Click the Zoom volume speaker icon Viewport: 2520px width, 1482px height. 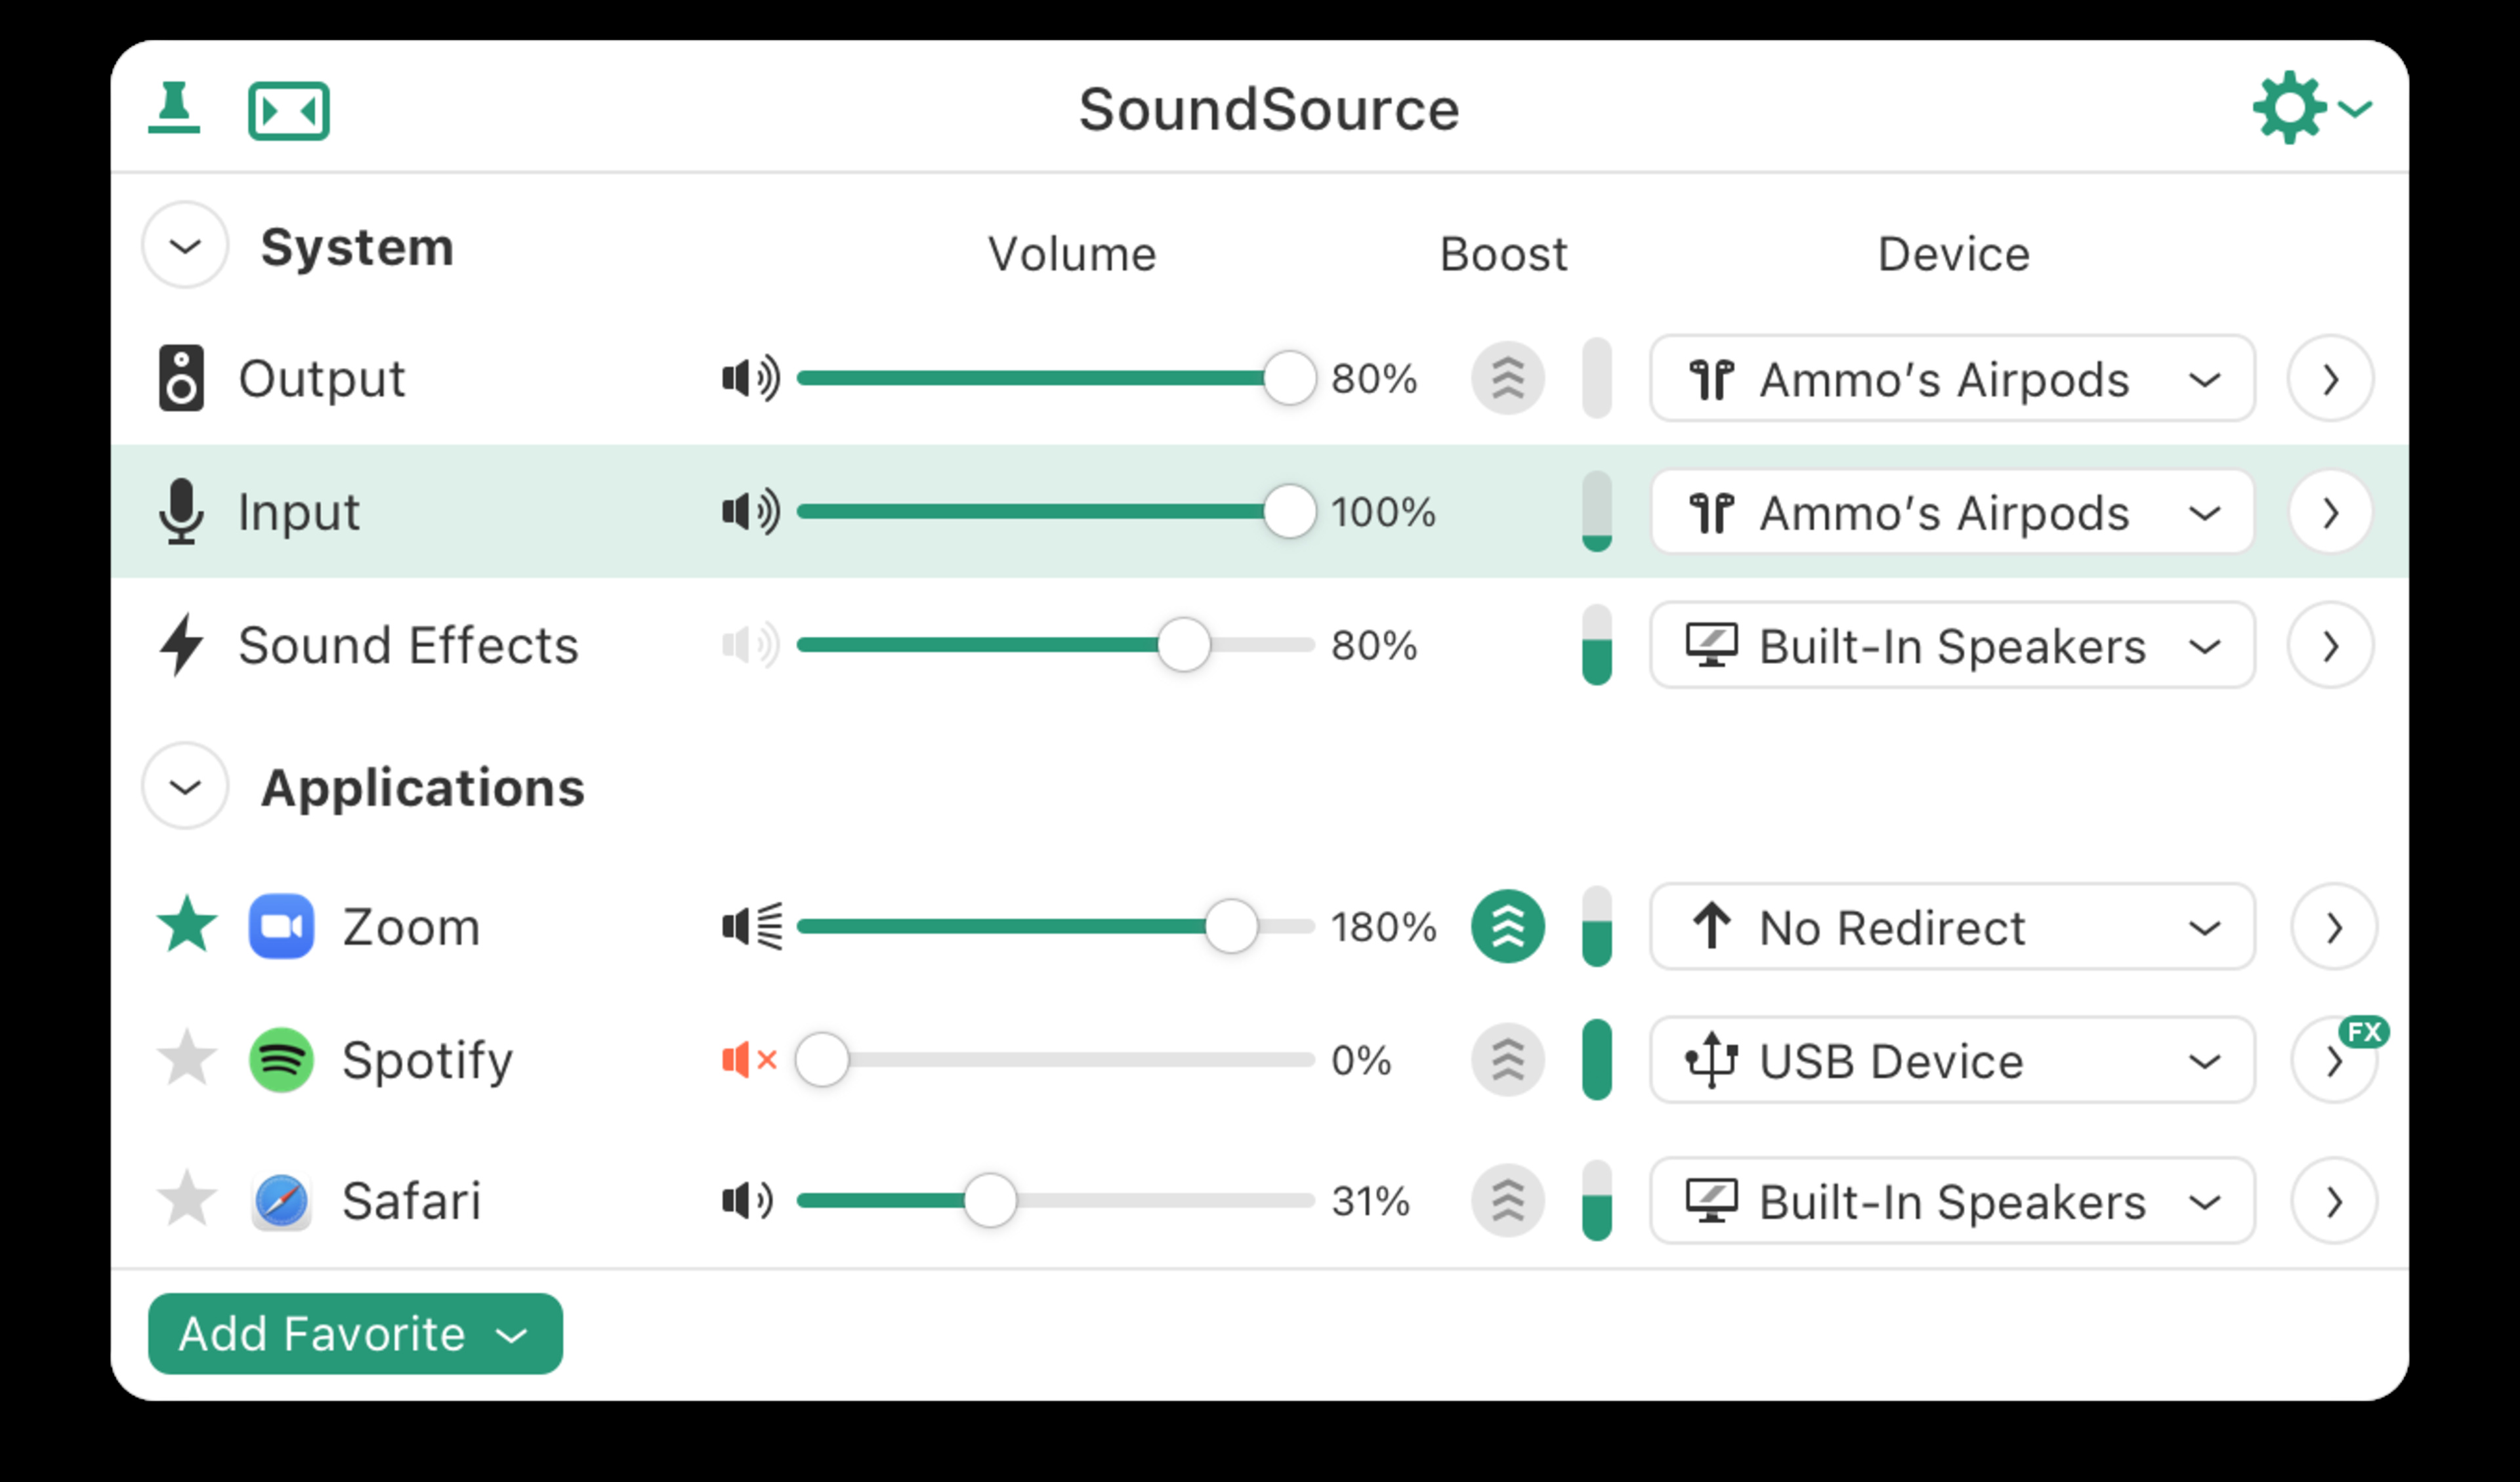pyautogui.click(x=751, y=927)
